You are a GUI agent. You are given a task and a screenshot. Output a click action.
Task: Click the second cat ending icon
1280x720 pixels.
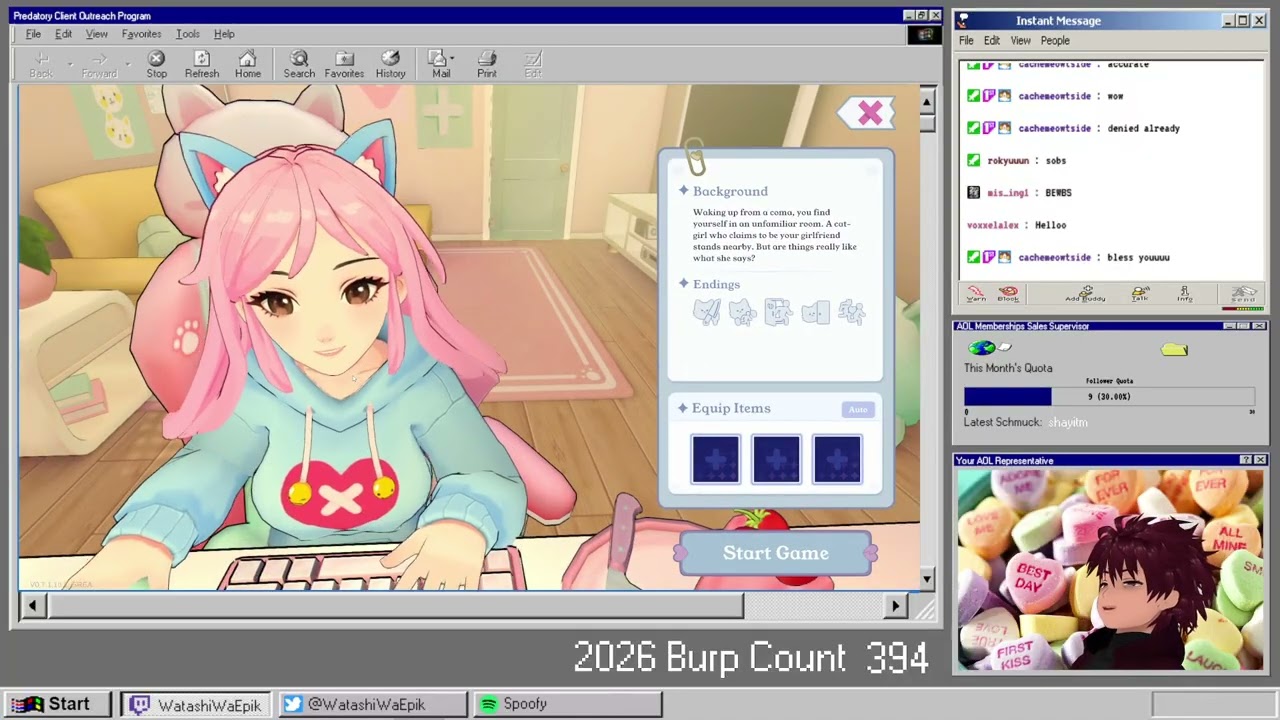coord(743,312)
